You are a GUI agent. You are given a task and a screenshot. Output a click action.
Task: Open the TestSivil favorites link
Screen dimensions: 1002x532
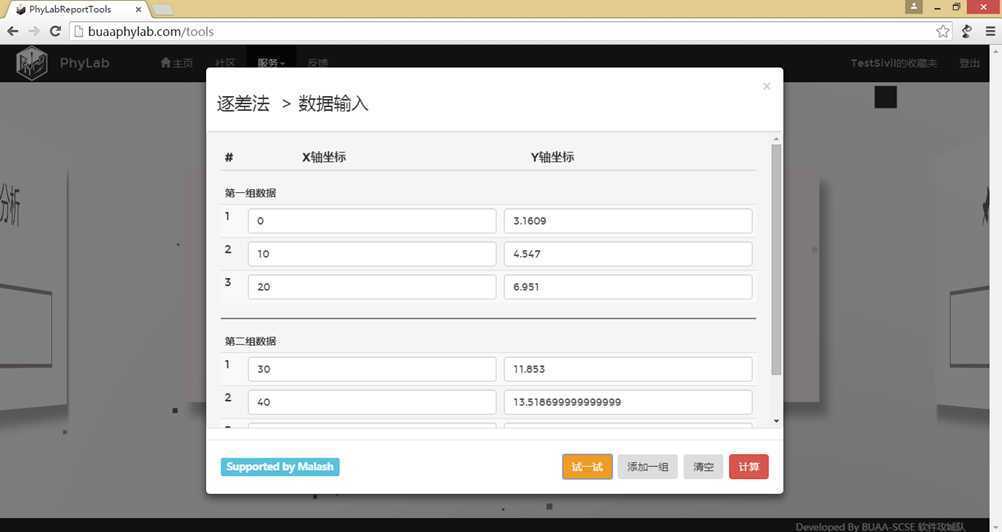[893, 63]
